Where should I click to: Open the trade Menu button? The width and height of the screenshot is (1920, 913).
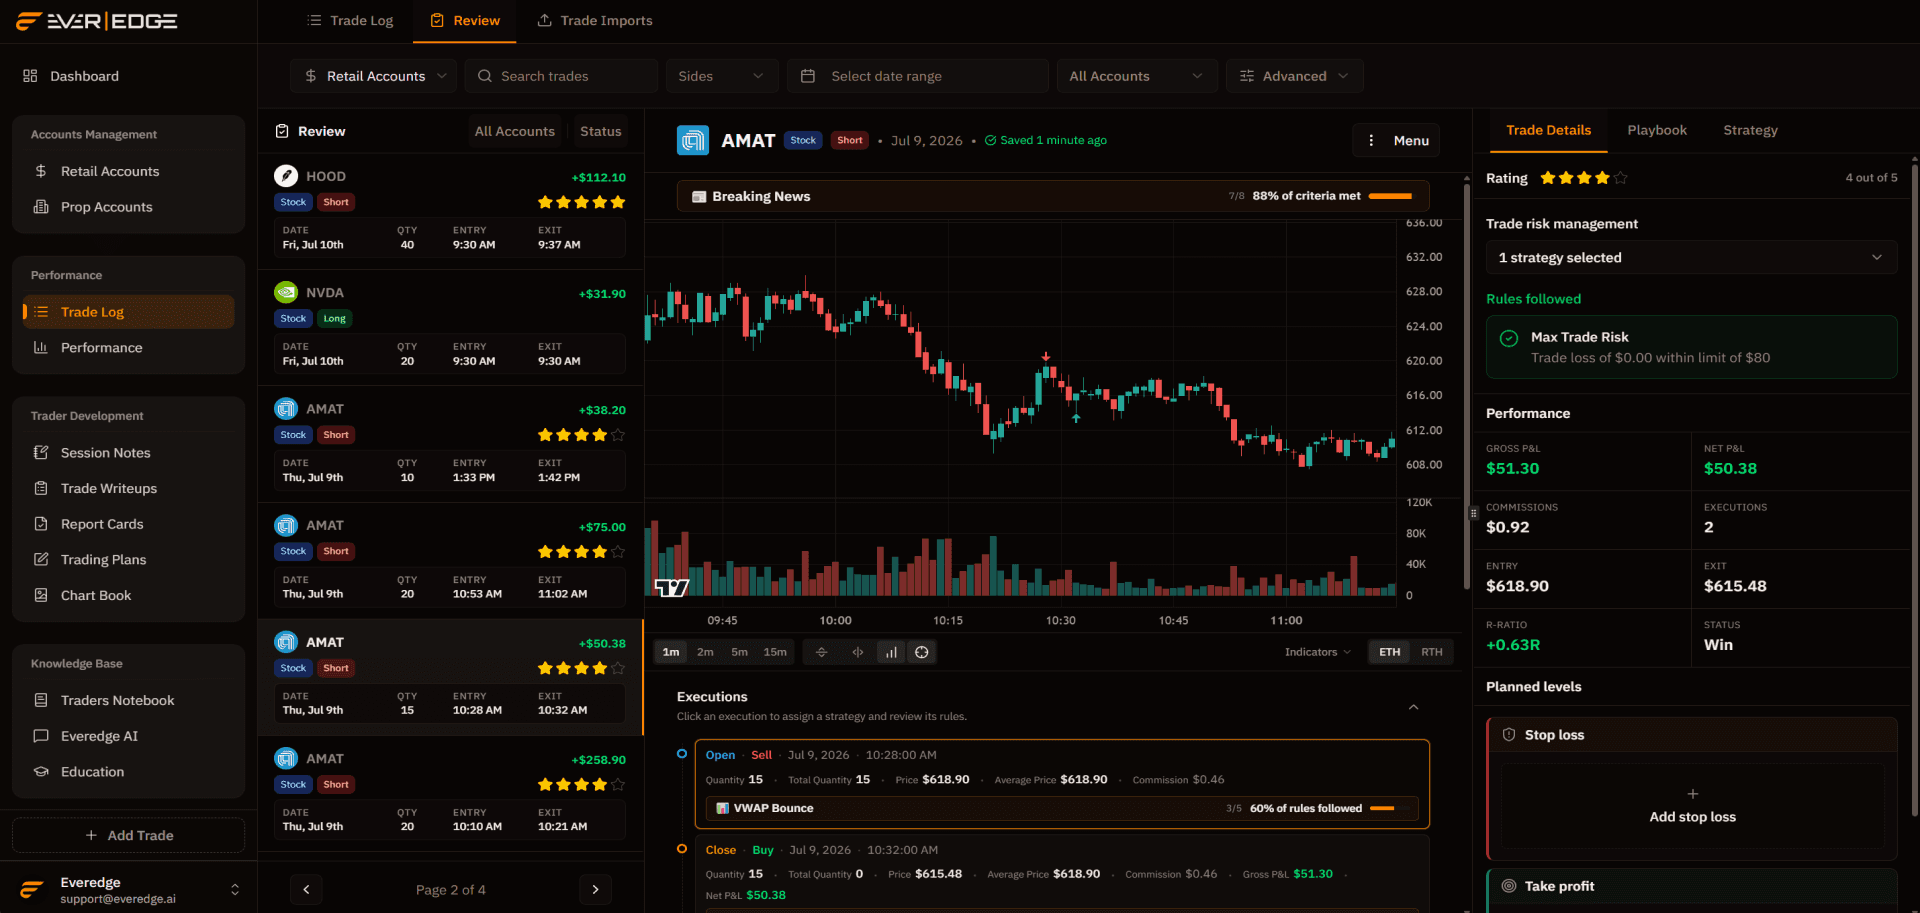(x=1396, y=141)
